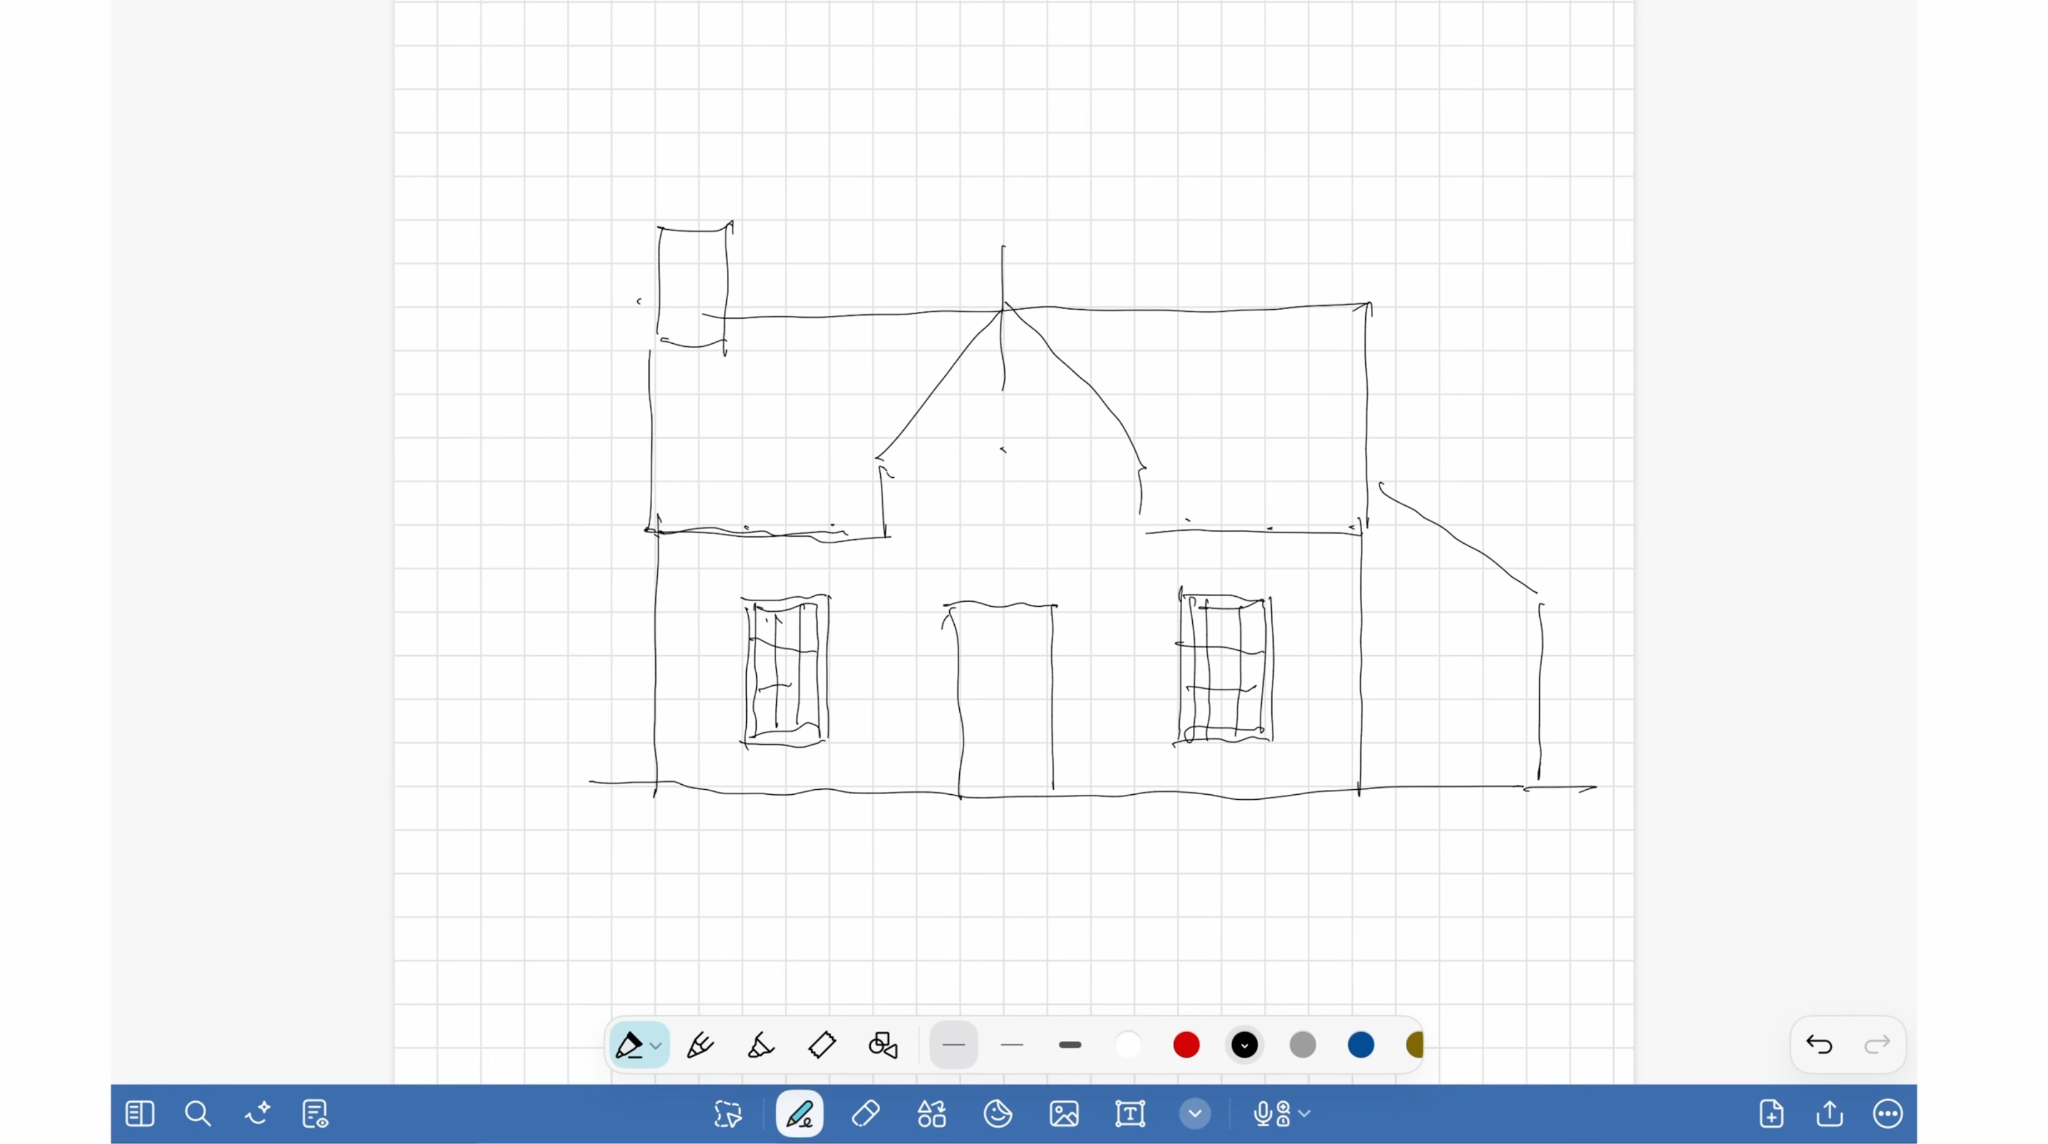Open search in the notebook

pyautogui.click(x=198, y=1114)
